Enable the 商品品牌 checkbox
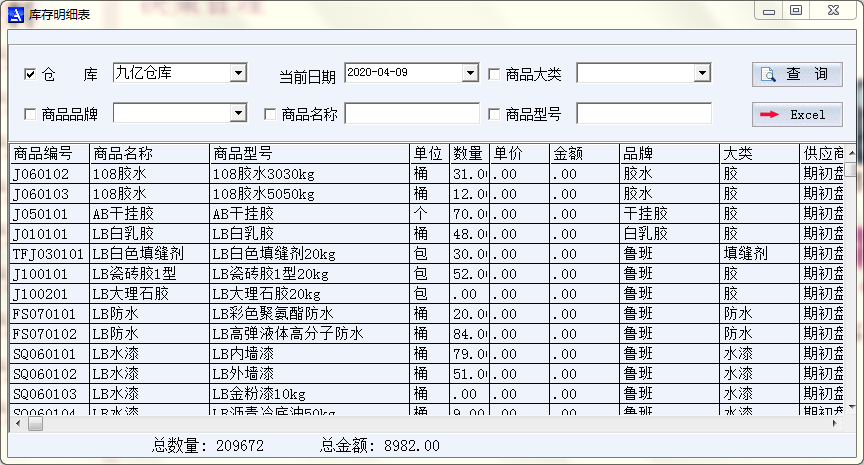 click(x=30, y=114)
